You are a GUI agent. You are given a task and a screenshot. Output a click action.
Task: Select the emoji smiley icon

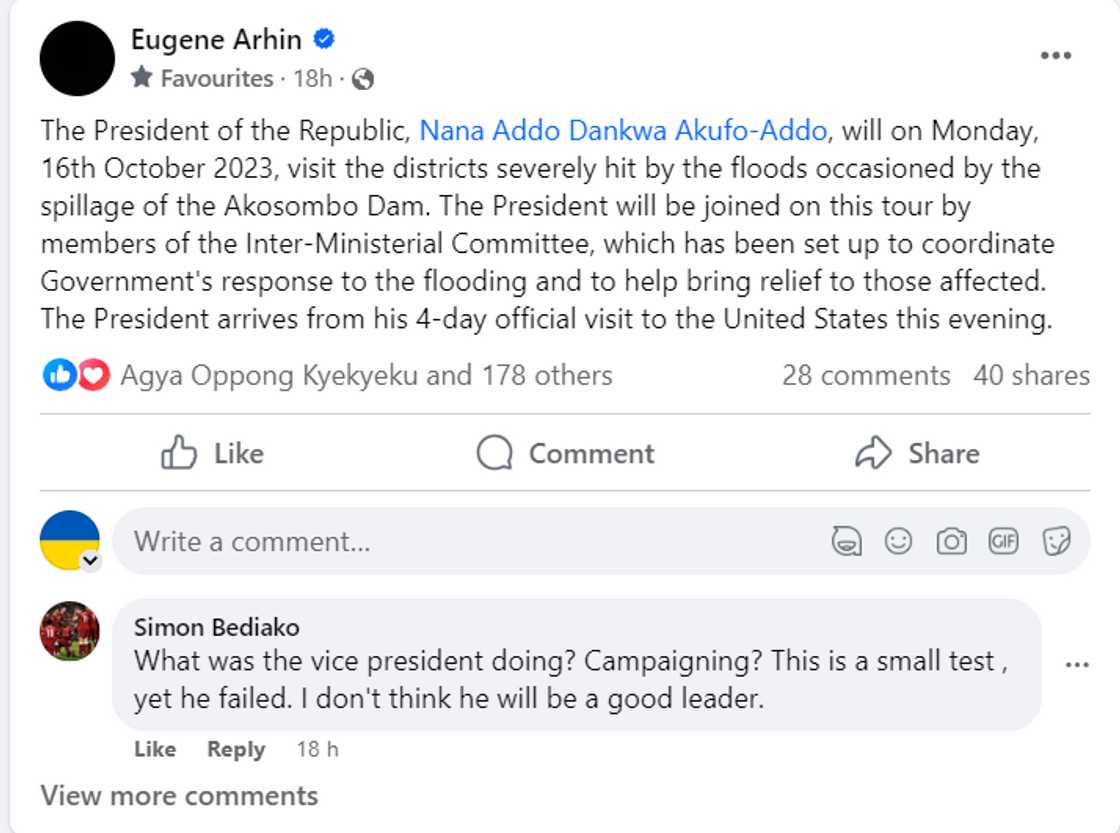click(x=898, y=541)
